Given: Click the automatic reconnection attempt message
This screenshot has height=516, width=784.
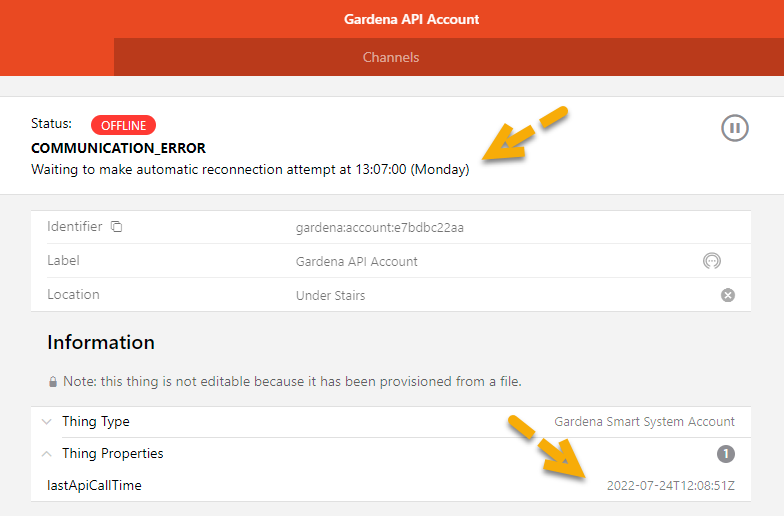Looking at the screenshot, I should pos(250,170).
